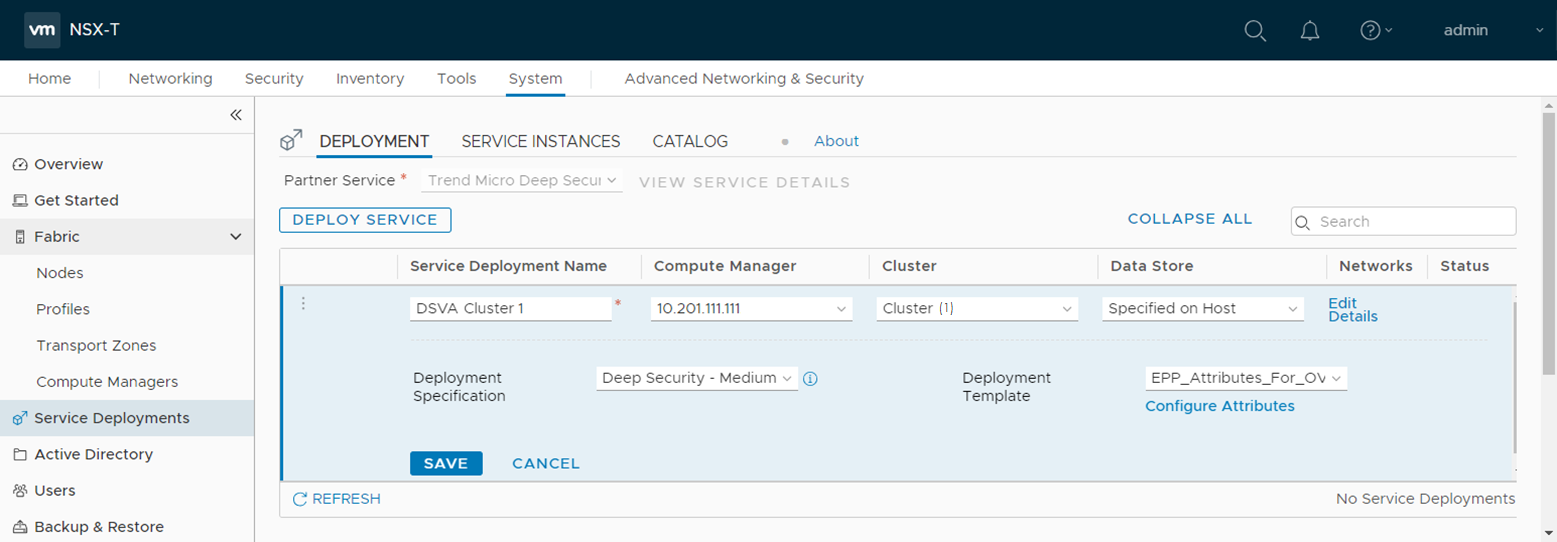The height and width of the screenshot is (542, 1557).
Task: Open the Deployment Template dropdown
Action: [1246, 378]
